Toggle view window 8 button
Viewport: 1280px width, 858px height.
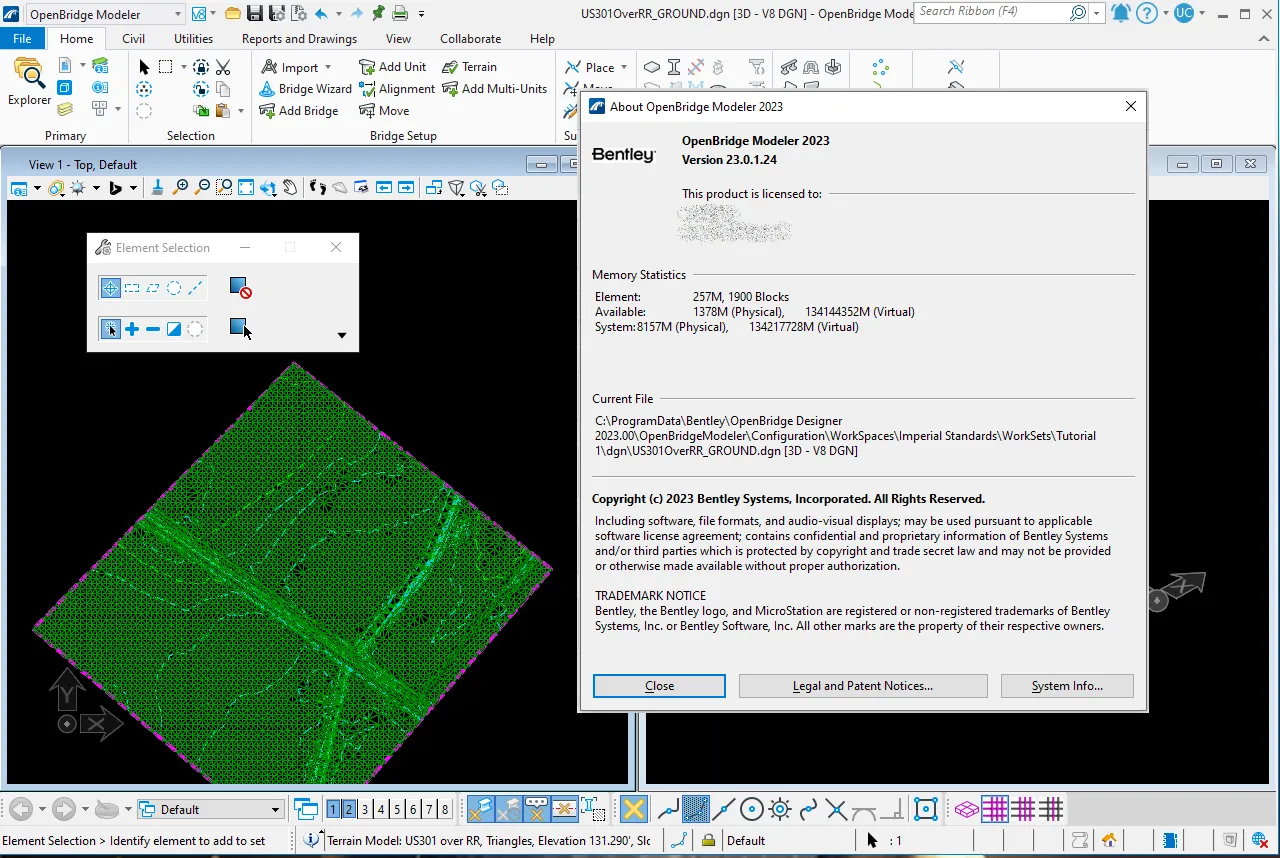pyautogui.click(x=445, y=809)
